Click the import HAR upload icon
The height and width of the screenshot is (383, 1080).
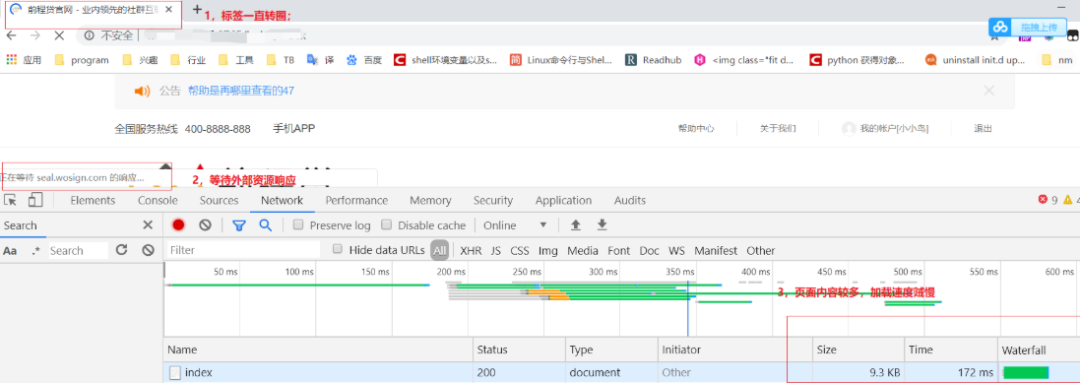click(575, 225)
